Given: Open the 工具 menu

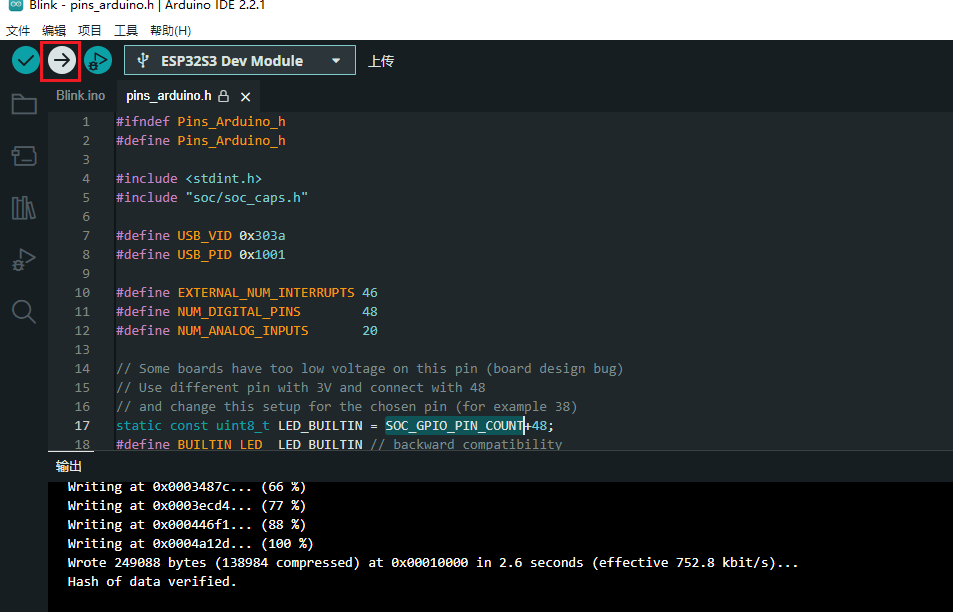Looking at the screenshot, I should point(126,30).
